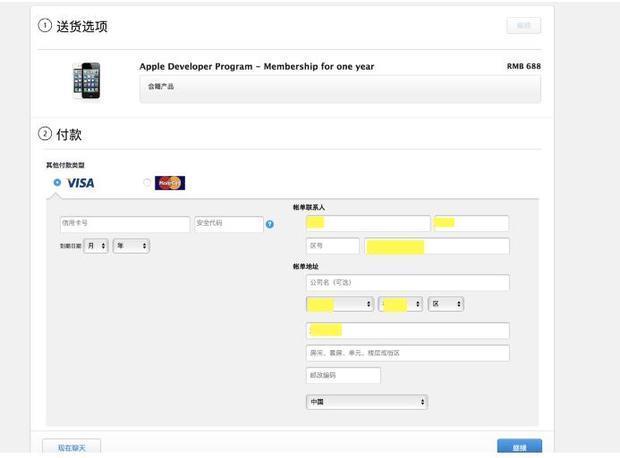Viewport: 620px width, 458px height.
Task: Click the VISA logo
Action: [80, 183]
